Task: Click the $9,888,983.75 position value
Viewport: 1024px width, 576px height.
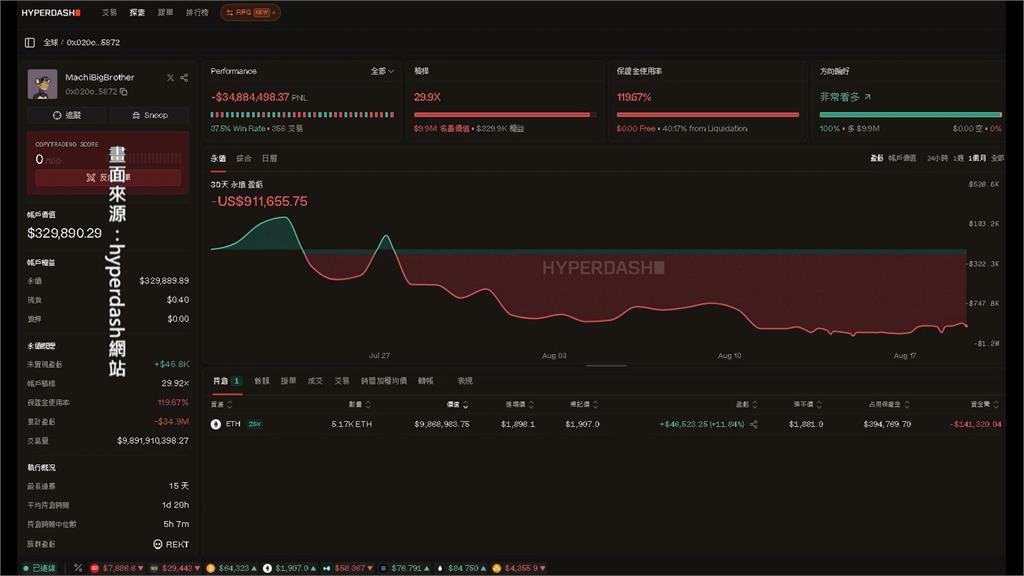Action: click(x=441, y=424)
